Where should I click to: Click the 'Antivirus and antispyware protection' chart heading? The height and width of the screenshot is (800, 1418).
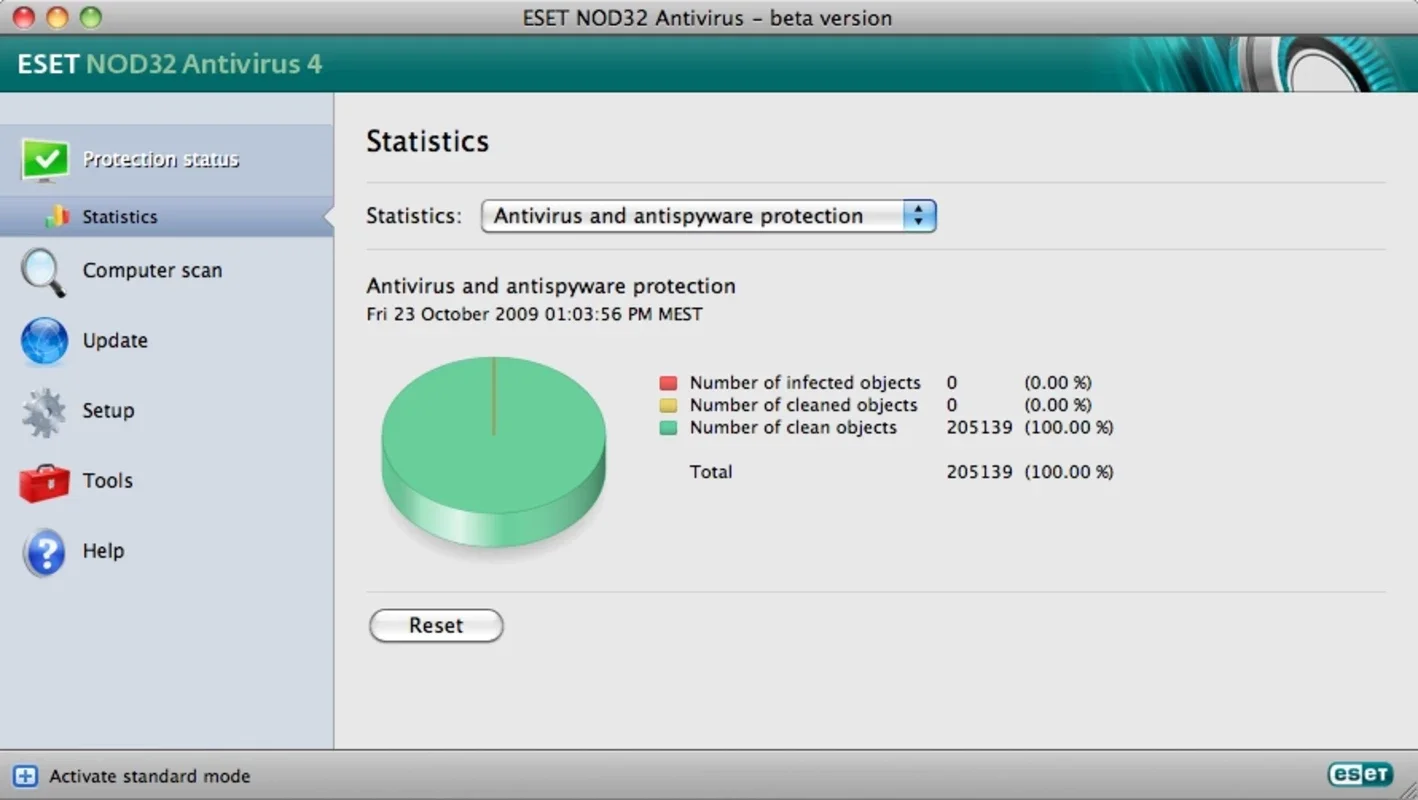[x=551, y=286]
